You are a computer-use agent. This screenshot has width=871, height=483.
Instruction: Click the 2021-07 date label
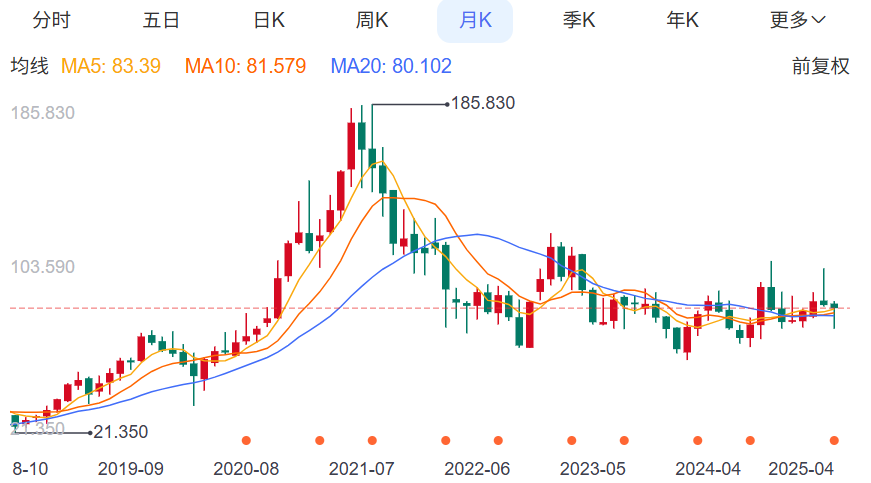pos(362,469)
